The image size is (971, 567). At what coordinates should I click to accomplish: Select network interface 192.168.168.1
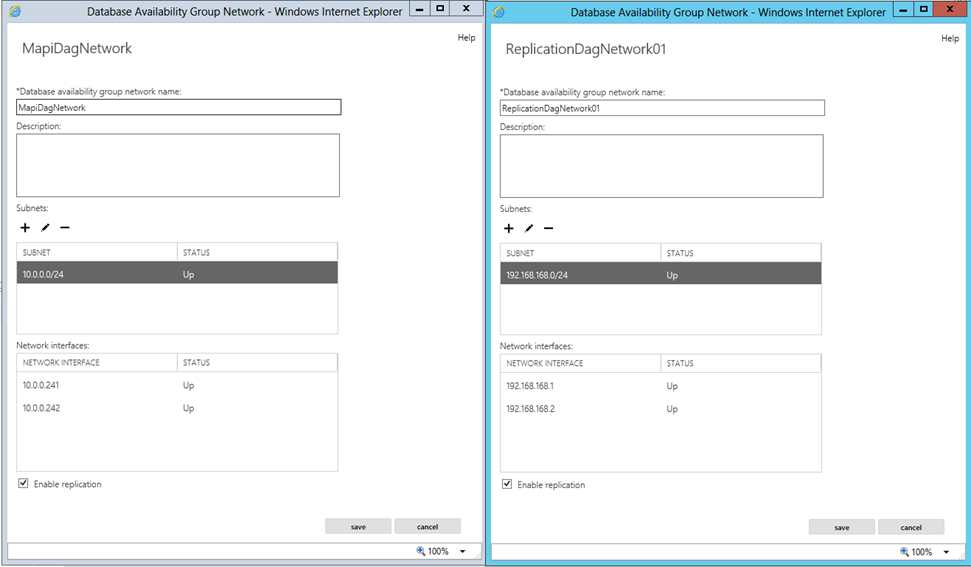pyautogui.click(x=661, y=386)
